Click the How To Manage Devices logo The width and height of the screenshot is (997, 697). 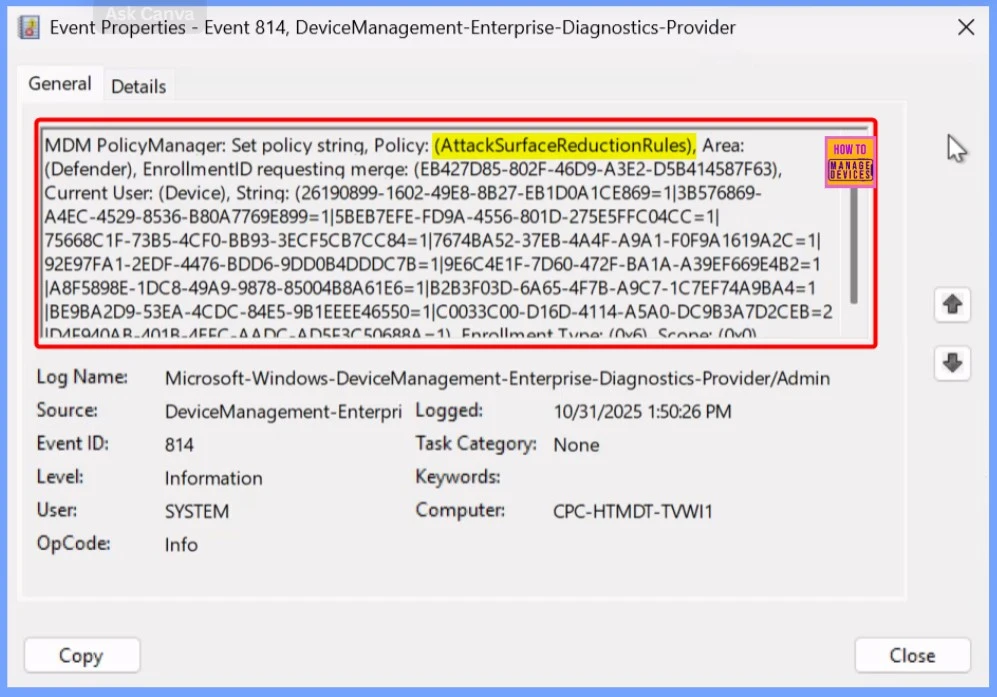pyautogui.click(x=849, y=160)
